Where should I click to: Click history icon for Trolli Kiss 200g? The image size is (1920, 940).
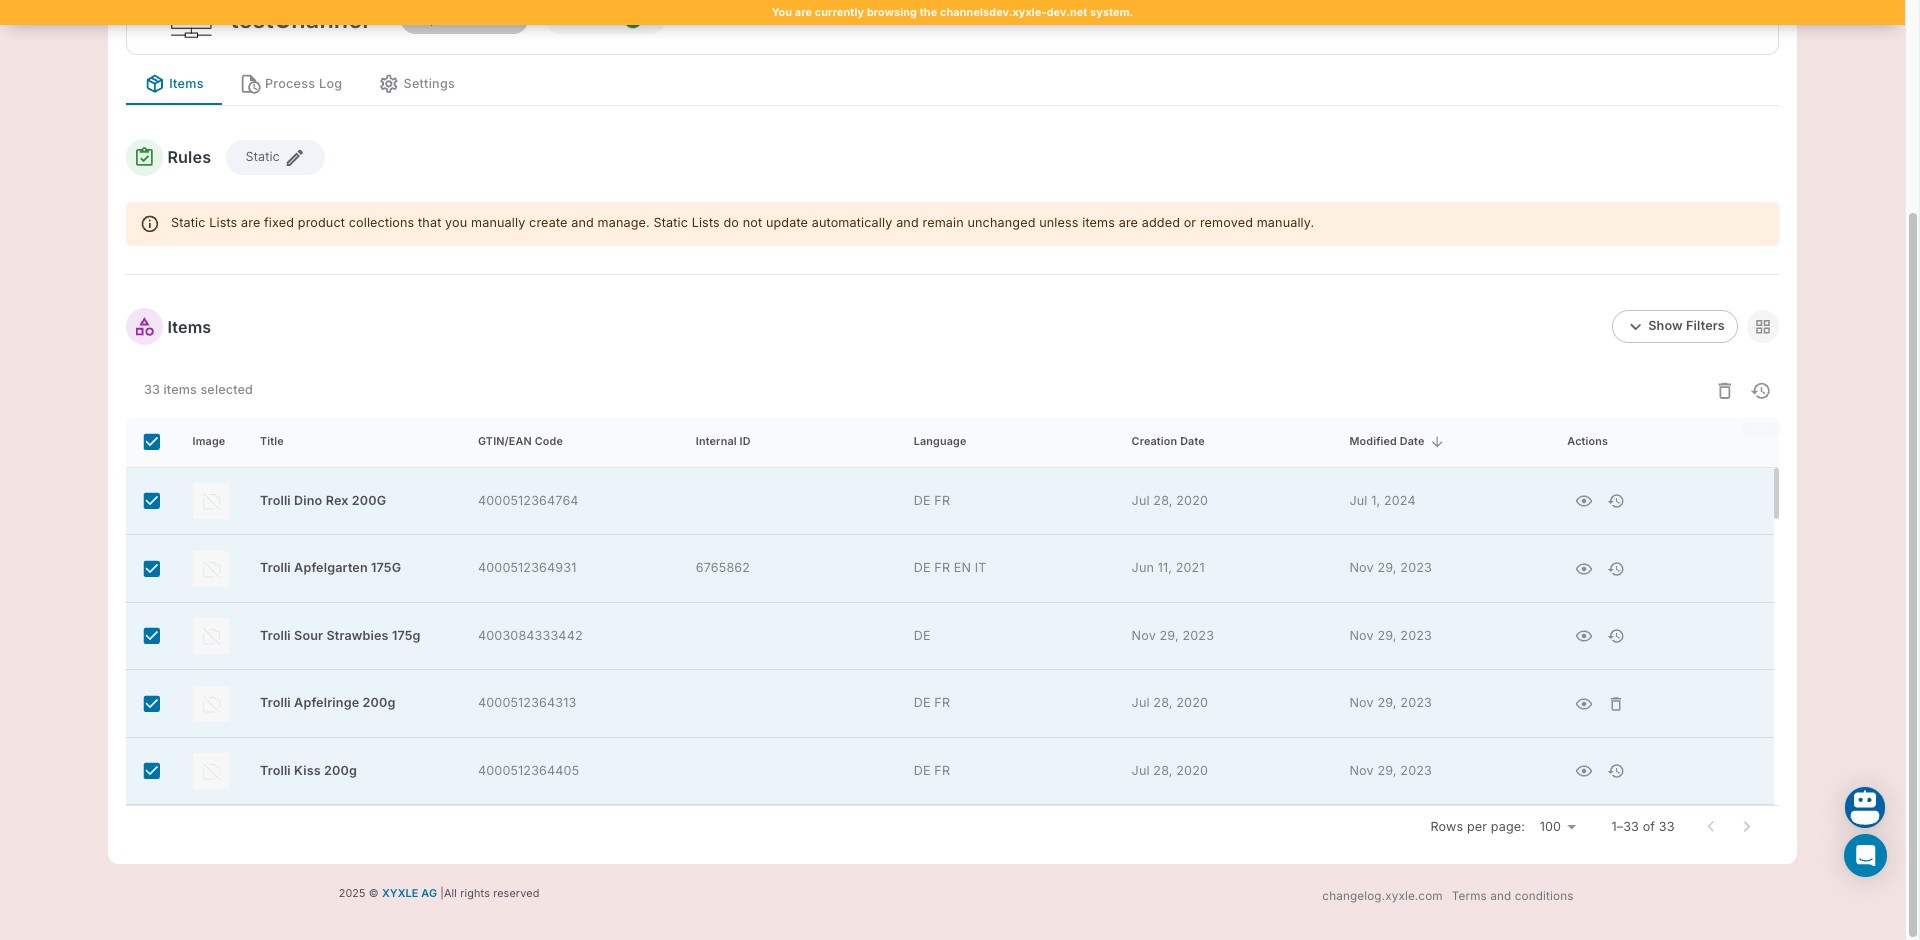pyautogui.click(x=1616, y=771)
